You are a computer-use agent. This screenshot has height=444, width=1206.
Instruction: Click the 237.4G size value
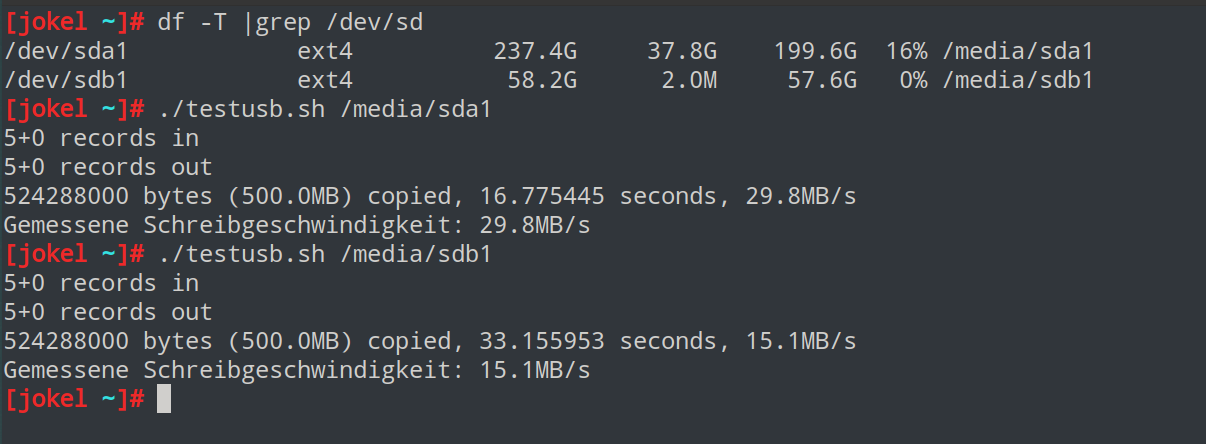pos(535,50)
